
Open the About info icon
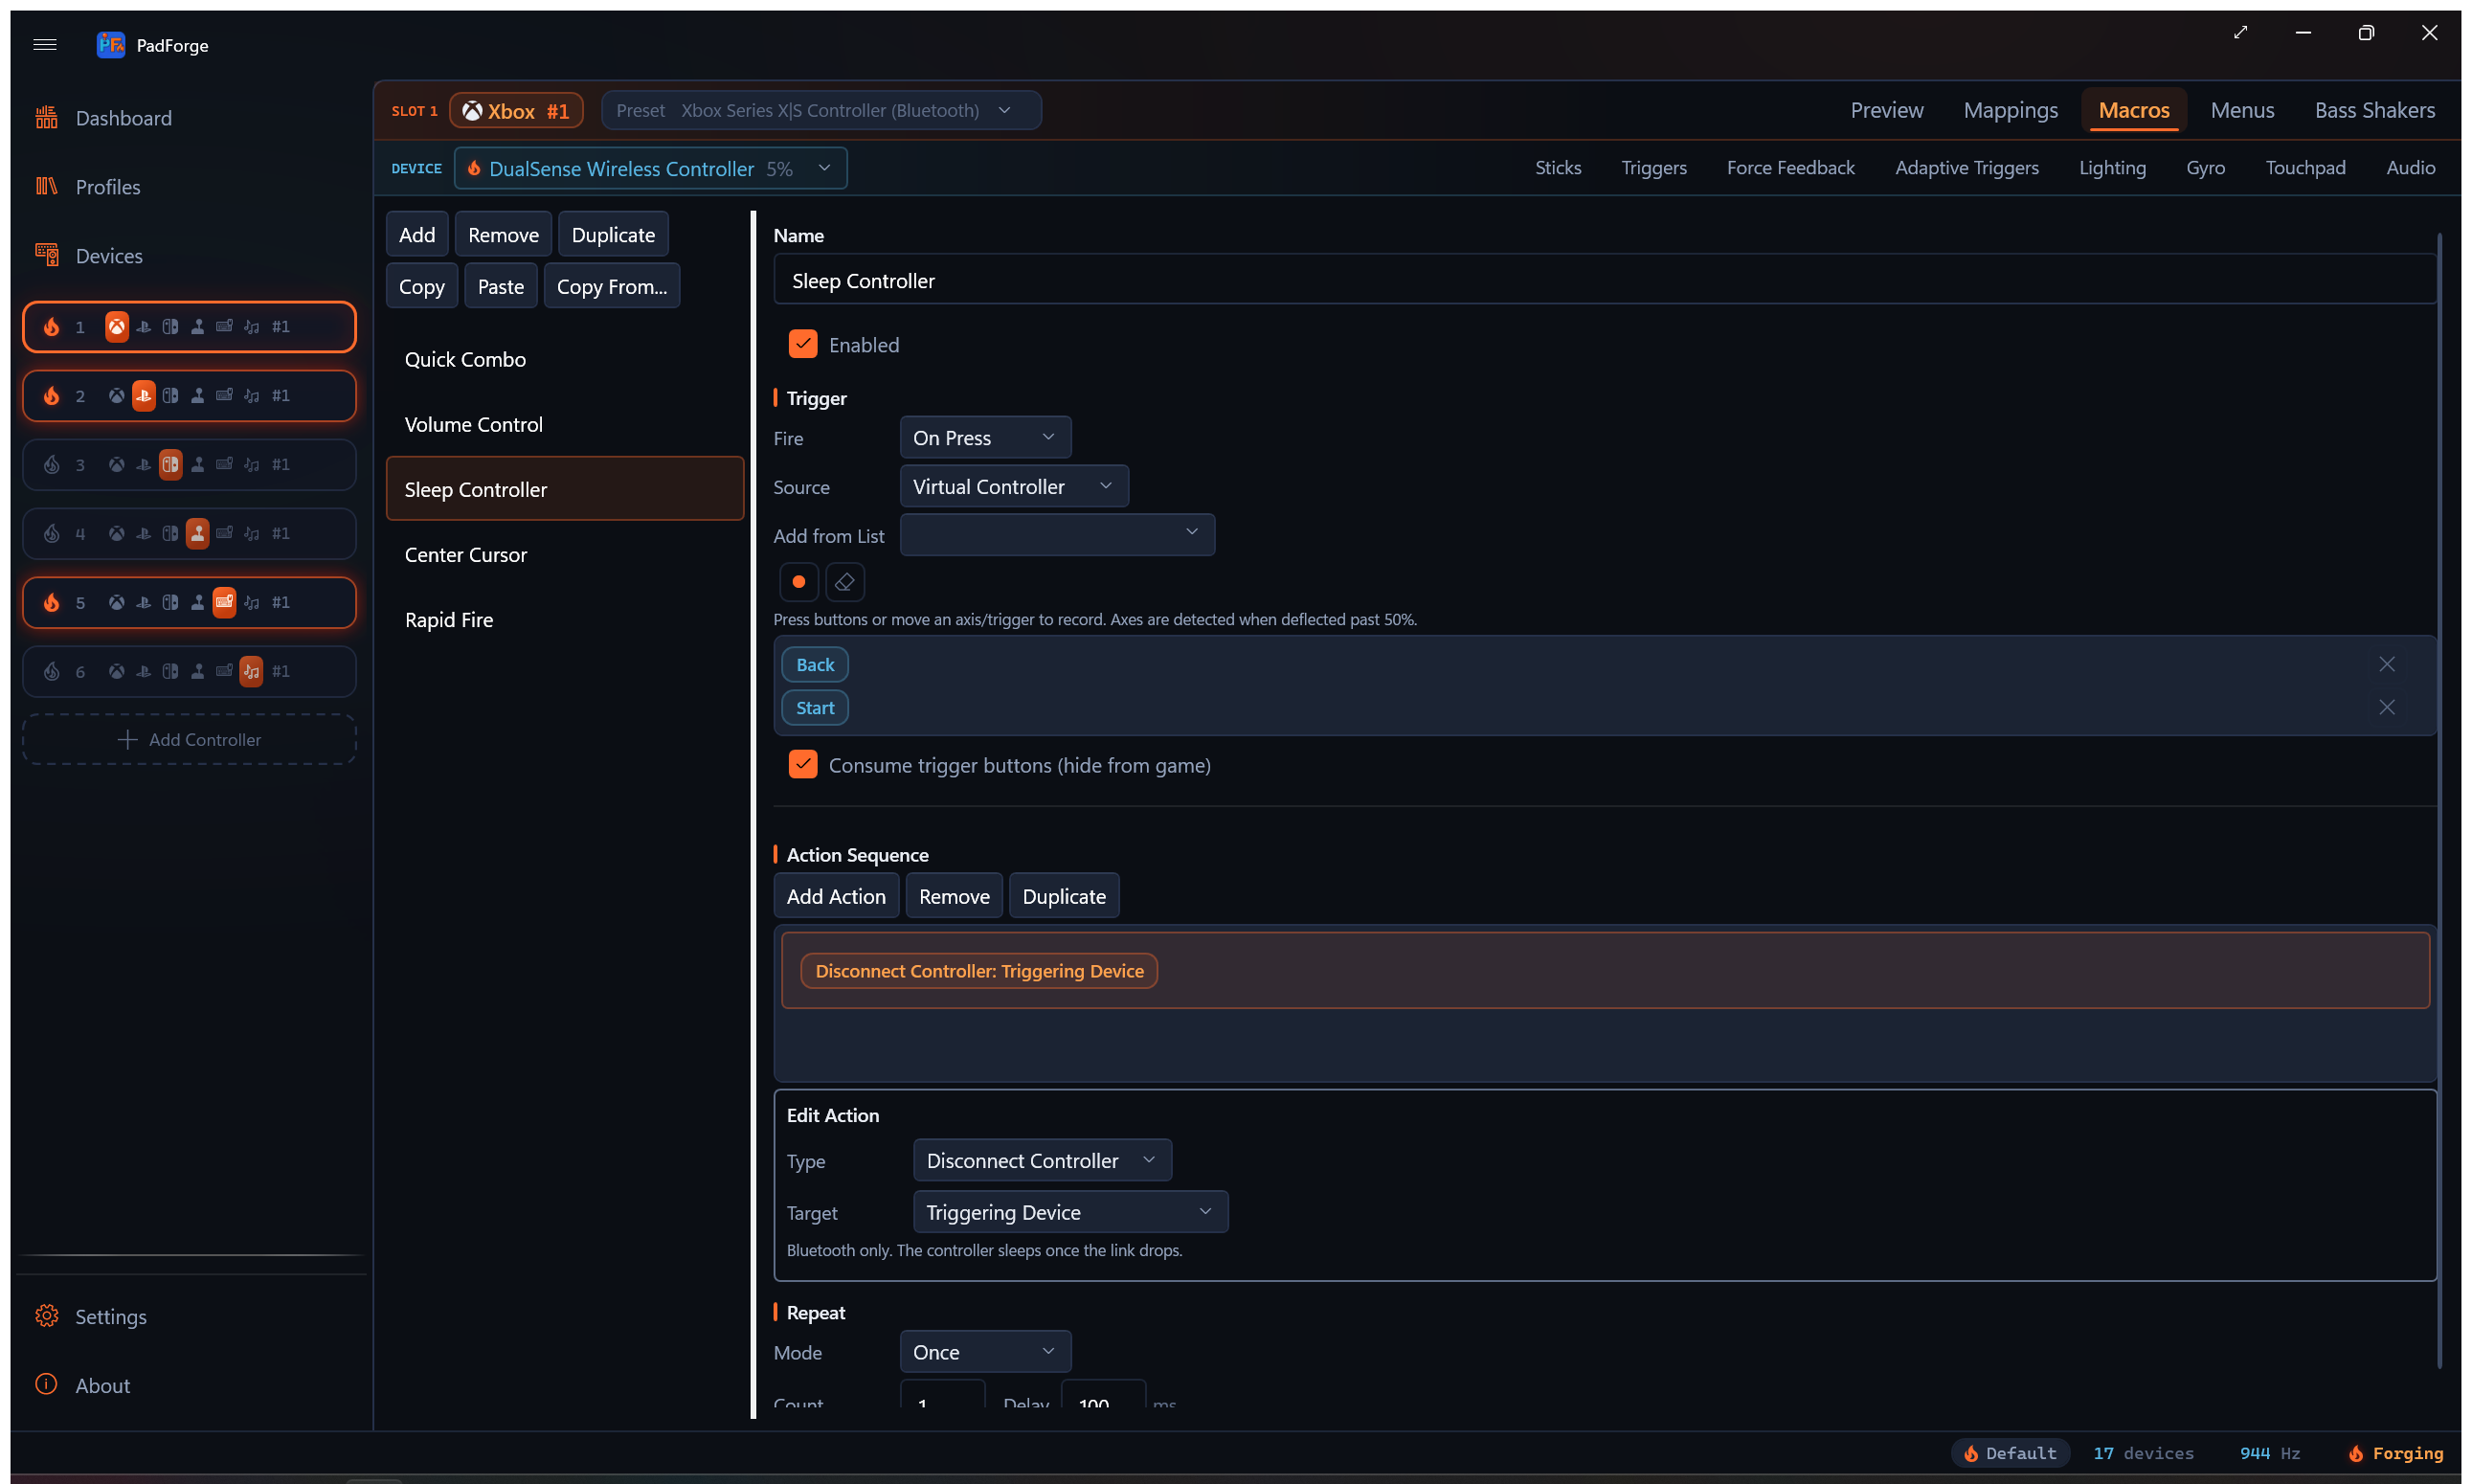pos(46,1385)
